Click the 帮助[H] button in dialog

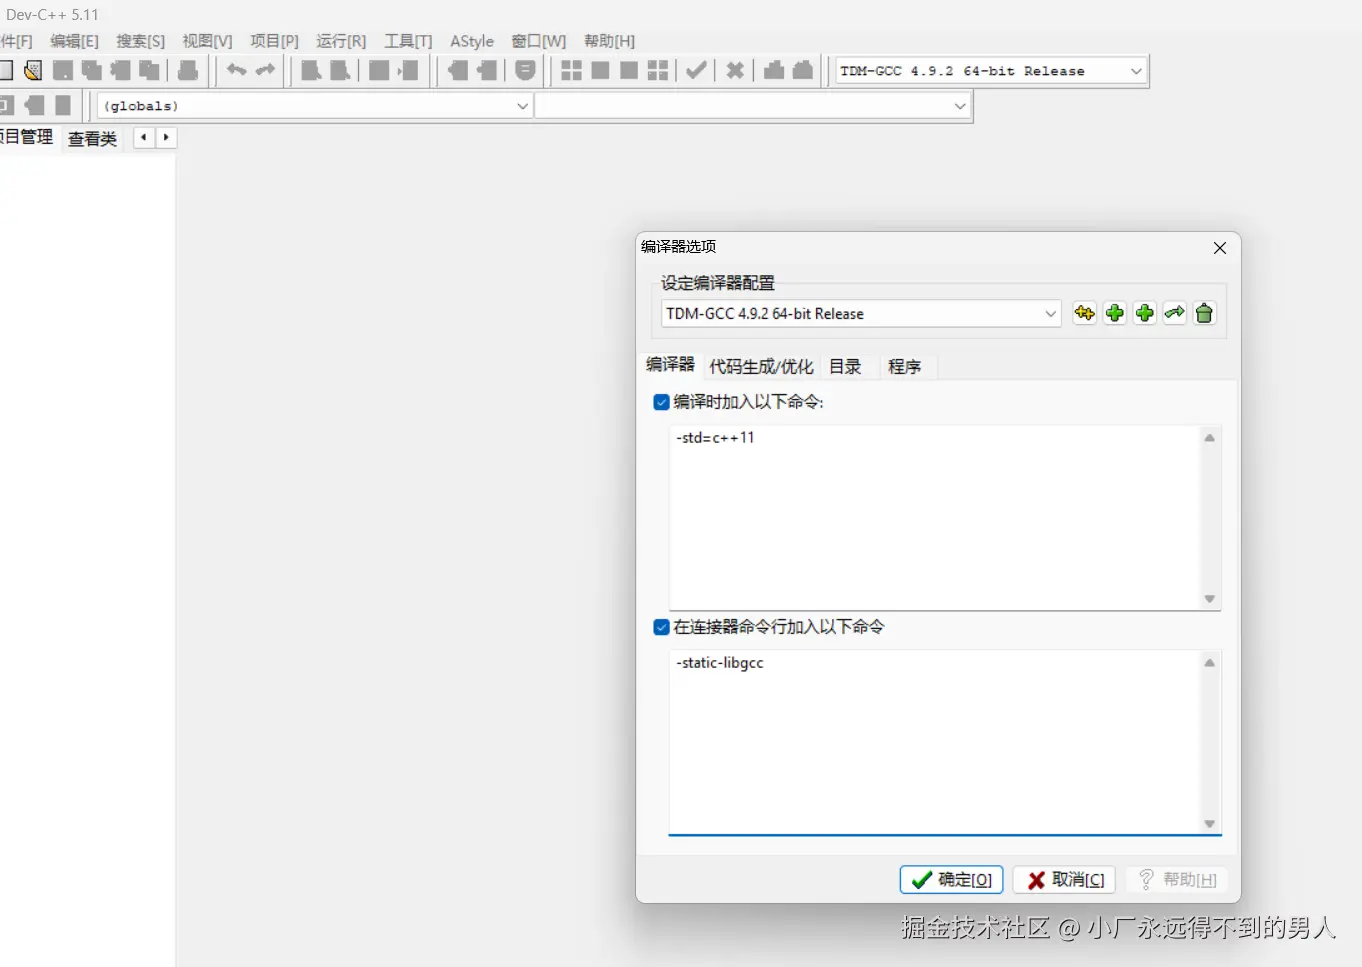coord(1177,880)
